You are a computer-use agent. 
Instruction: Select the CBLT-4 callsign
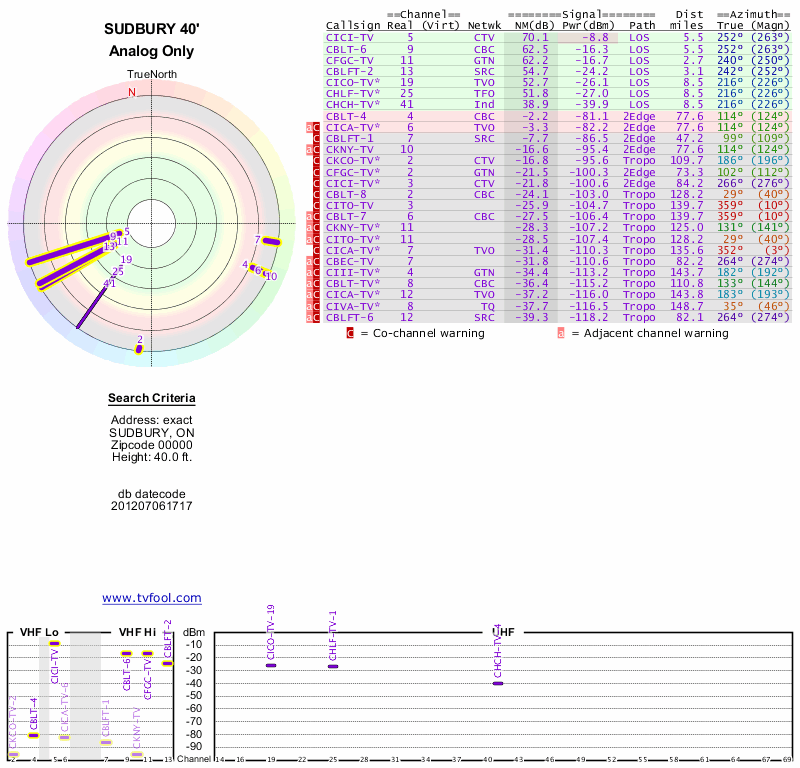click(346, 116)
